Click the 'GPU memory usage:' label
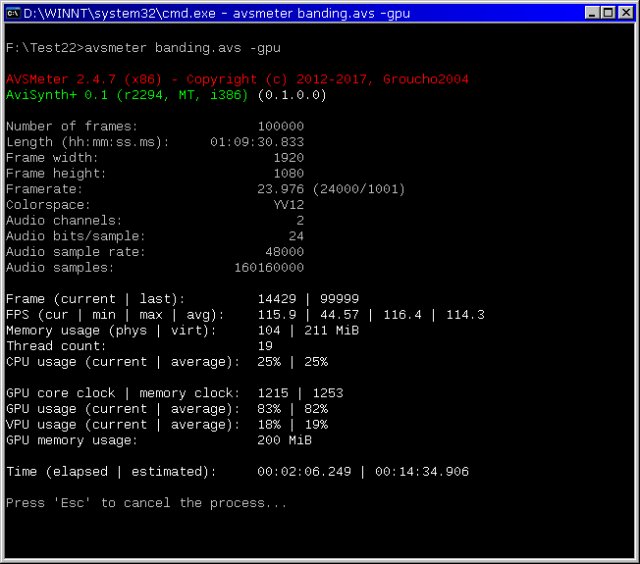 [71, 441]
